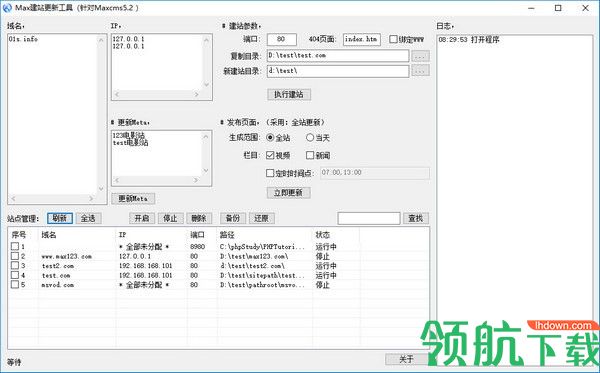This screenshot has width=600, height=373.
Task: Click the 123电影站 meta entry
Action: pos(129,135)
